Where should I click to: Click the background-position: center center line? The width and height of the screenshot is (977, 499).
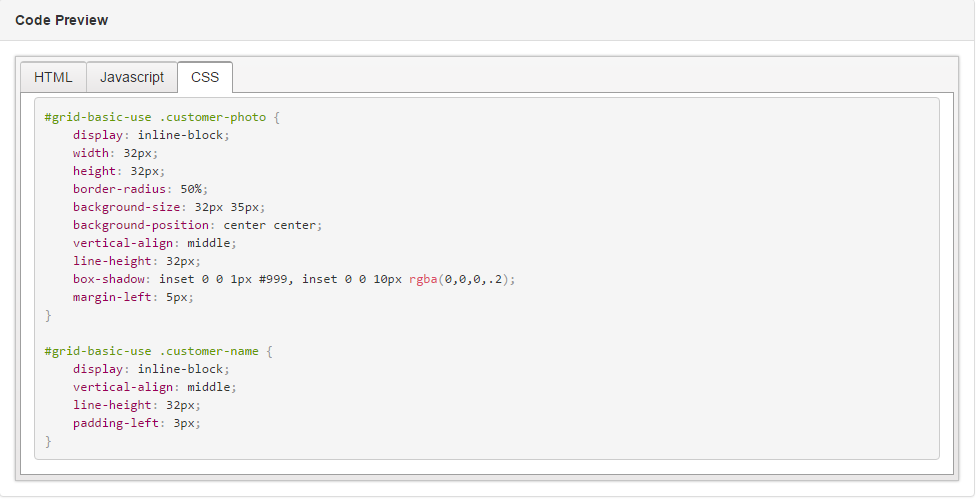click(x=197, y=225)
